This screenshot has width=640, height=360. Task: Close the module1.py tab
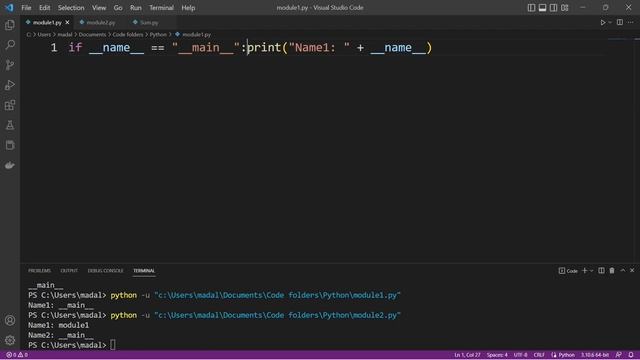(x=67, y=22)
